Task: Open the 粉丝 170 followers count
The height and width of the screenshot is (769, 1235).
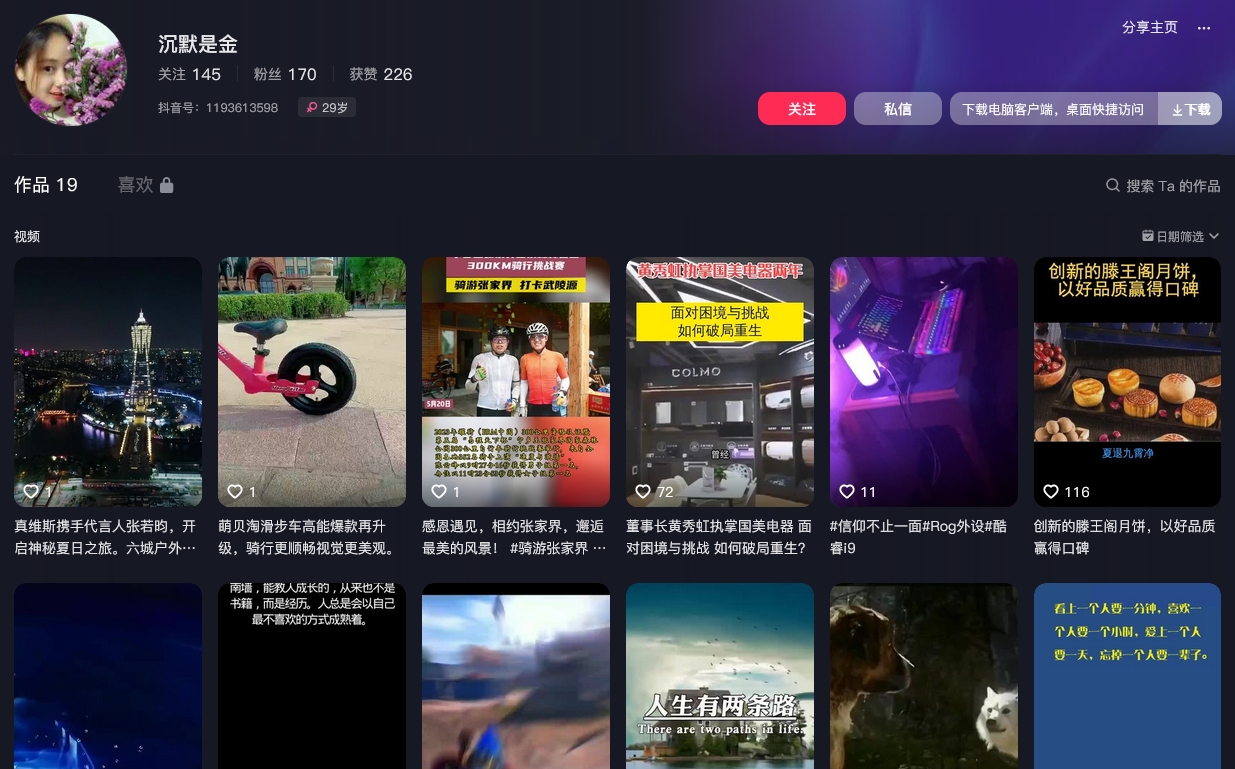Action: pyautogui.click(x=285, y=74)
